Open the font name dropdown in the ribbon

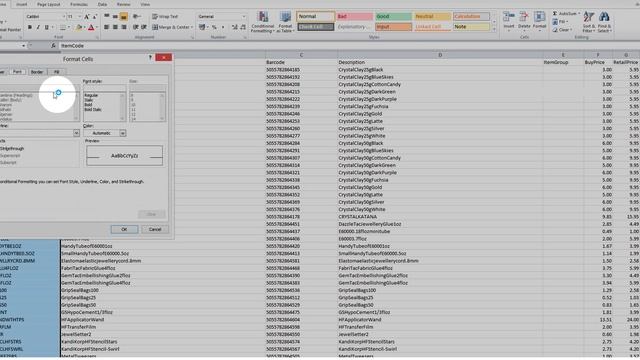pos(64,17)
